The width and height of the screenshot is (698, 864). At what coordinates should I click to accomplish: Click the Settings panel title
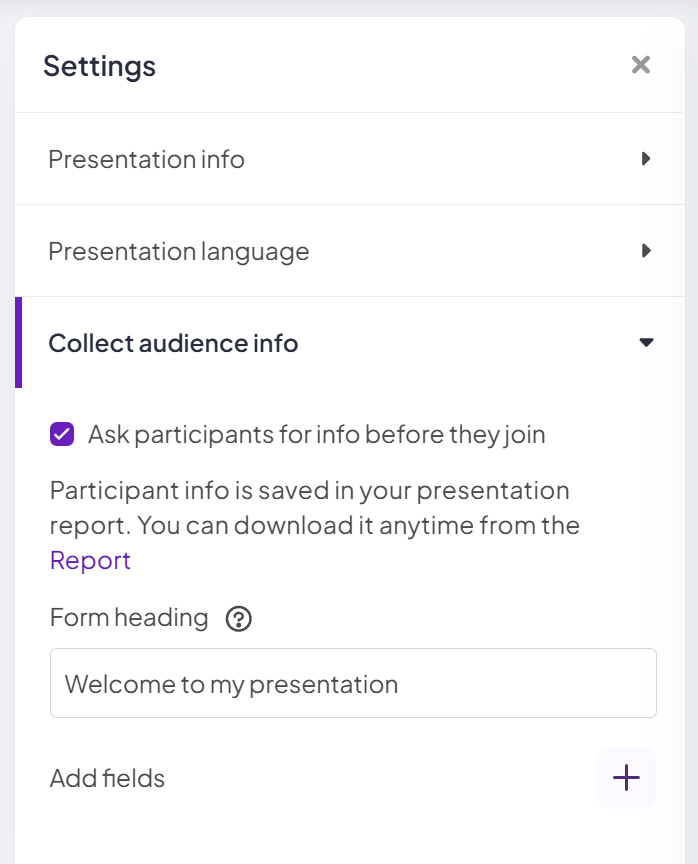[100, 66]
